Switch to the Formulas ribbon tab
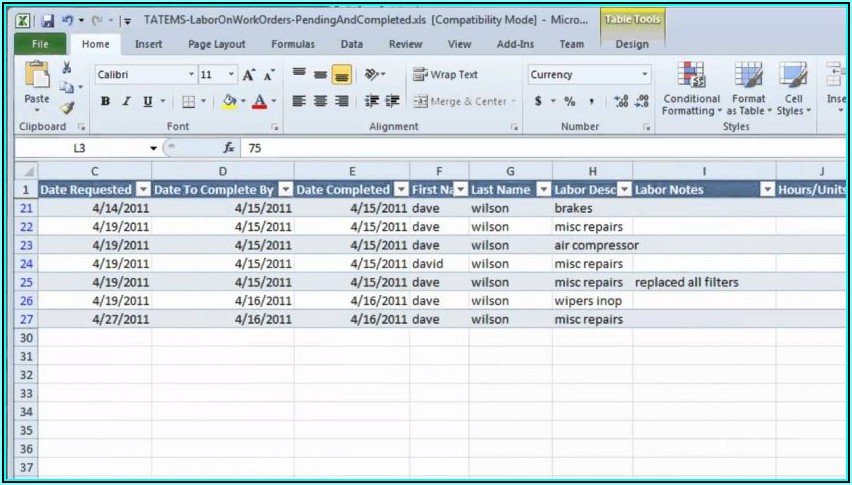This screenshot has width=852, height=485. pyautogui.click(x=292, y=44)
